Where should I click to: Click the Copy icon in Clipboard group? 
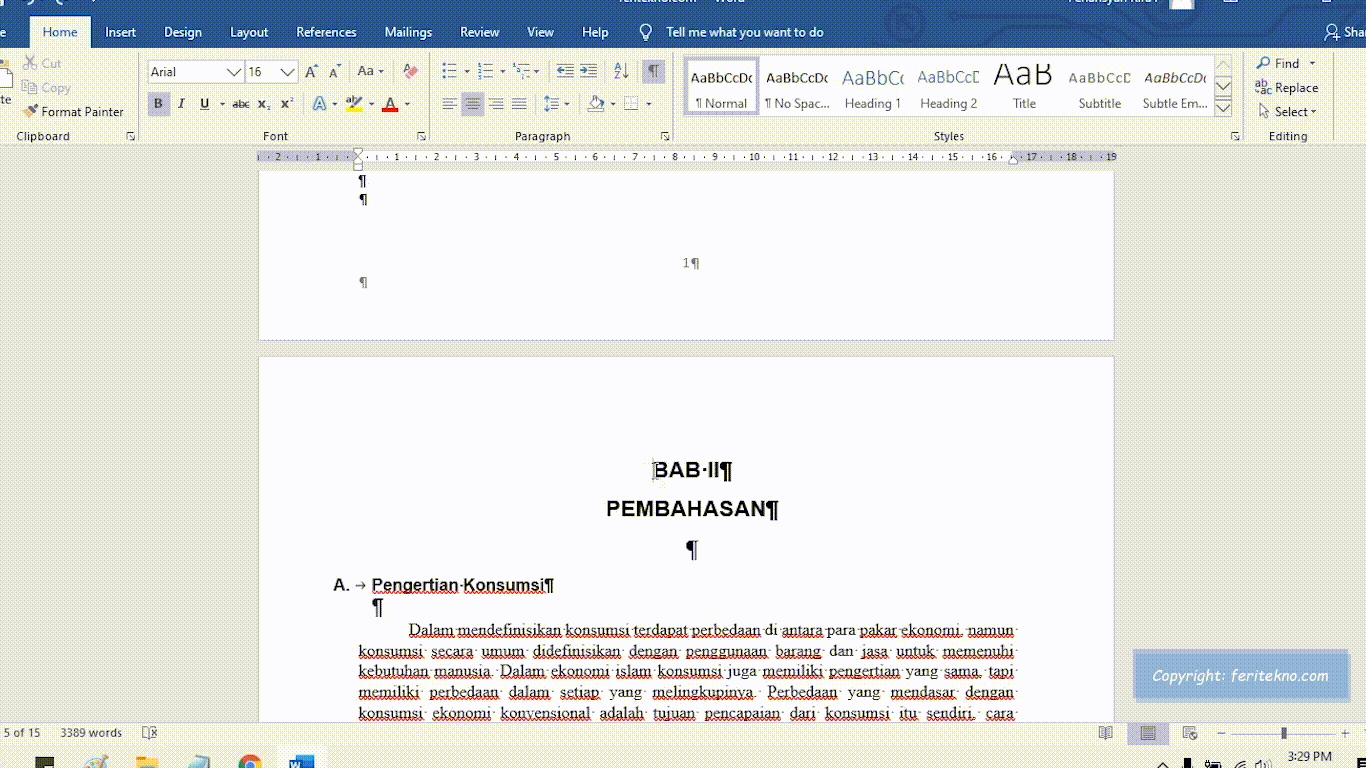coord(30,88)
